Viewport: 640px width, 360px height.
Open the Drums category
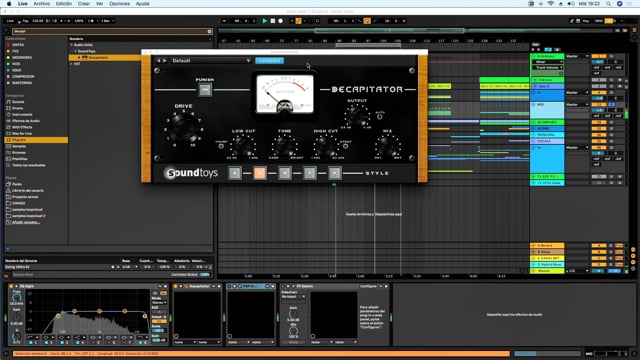click(18, 108)
